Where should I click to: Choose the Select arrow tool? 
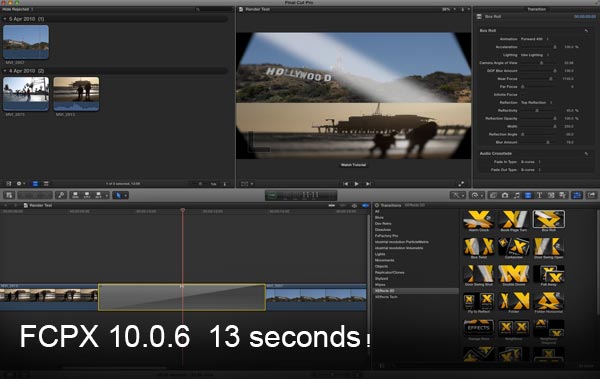[118, 195]
